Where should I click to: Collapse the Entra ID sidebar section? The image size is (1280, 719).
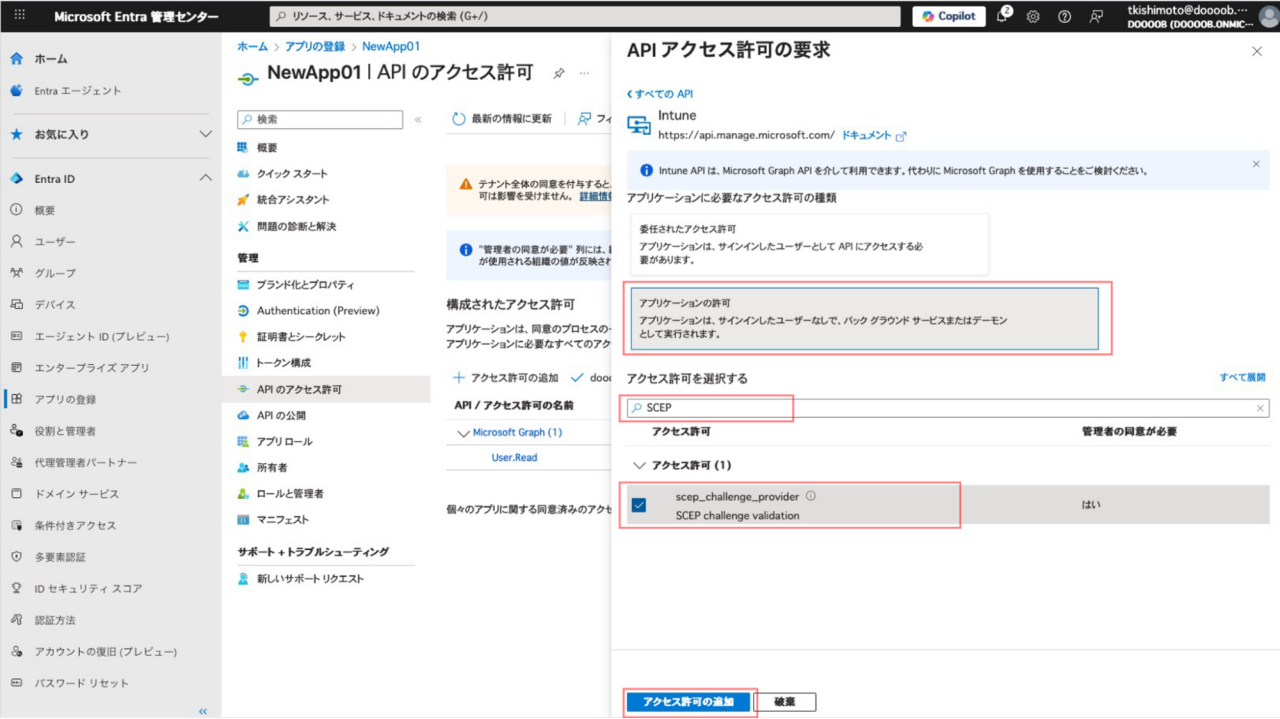point(205,179)
